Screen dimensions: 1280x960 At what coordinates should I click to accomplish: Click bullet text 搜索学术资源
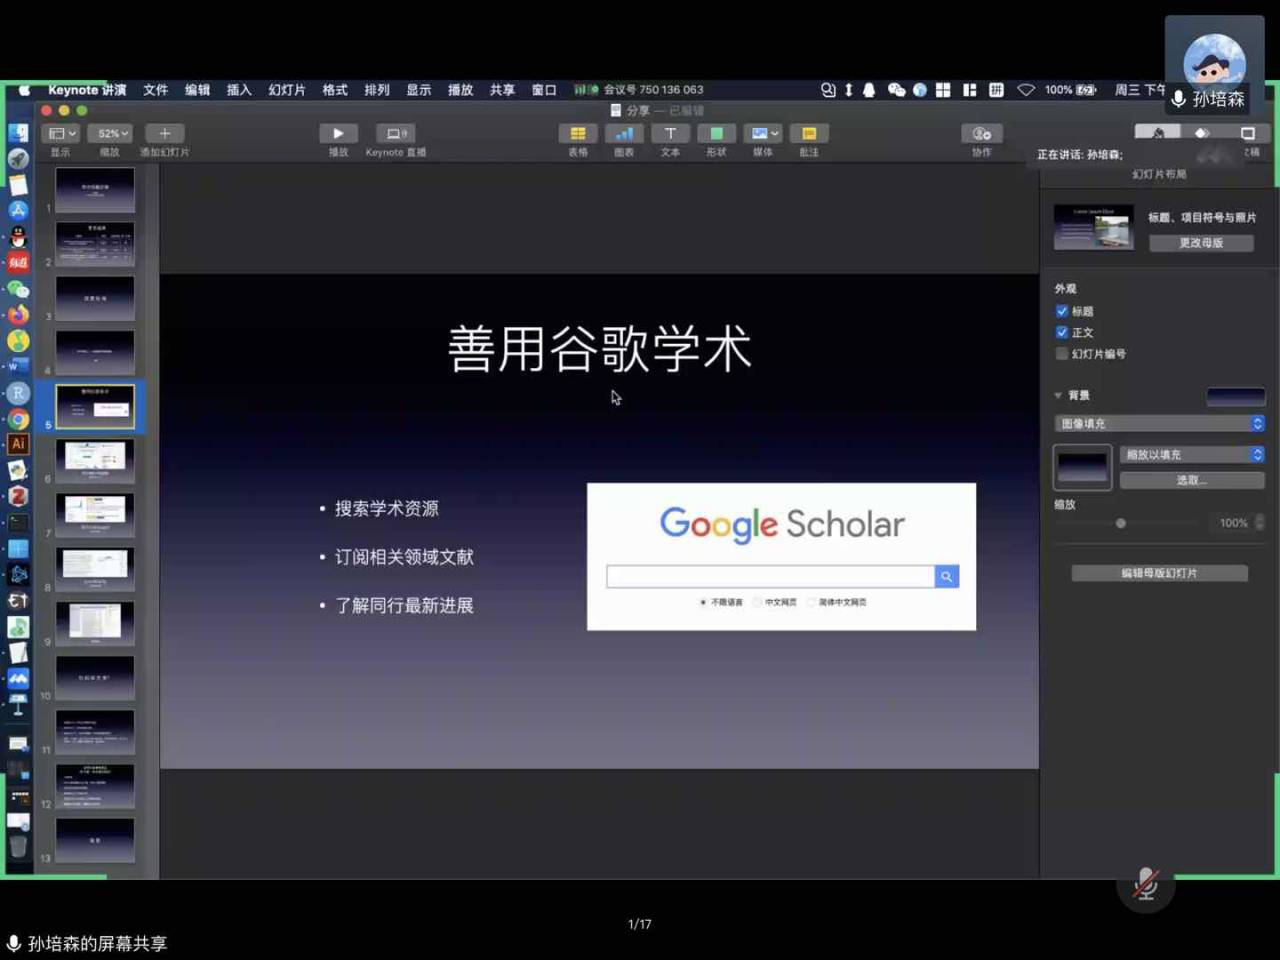386,509
